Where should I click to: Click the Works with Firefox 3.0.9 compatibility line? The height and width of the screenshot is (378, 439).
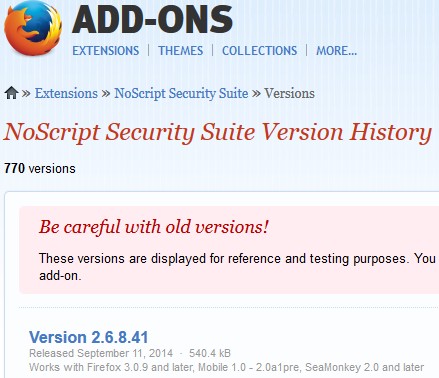coord(226,367)
